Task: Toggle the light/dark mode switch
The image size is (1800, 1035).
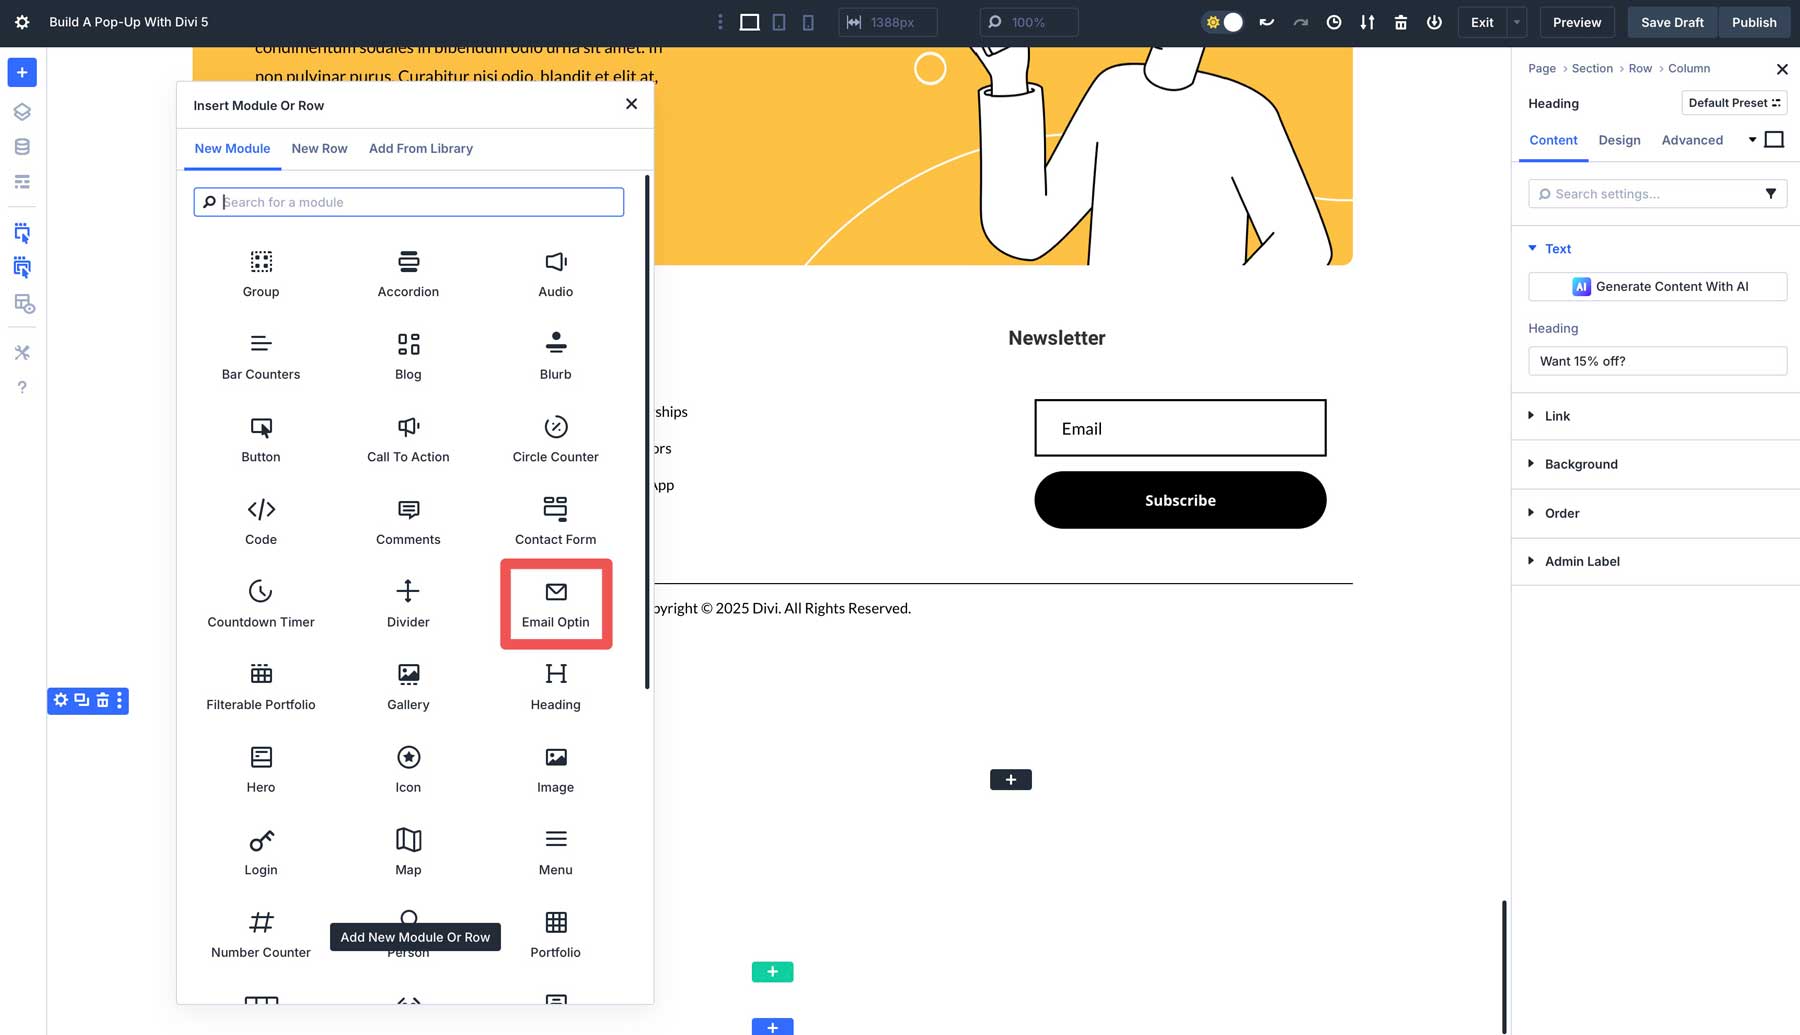Action: click(1222, 21)
